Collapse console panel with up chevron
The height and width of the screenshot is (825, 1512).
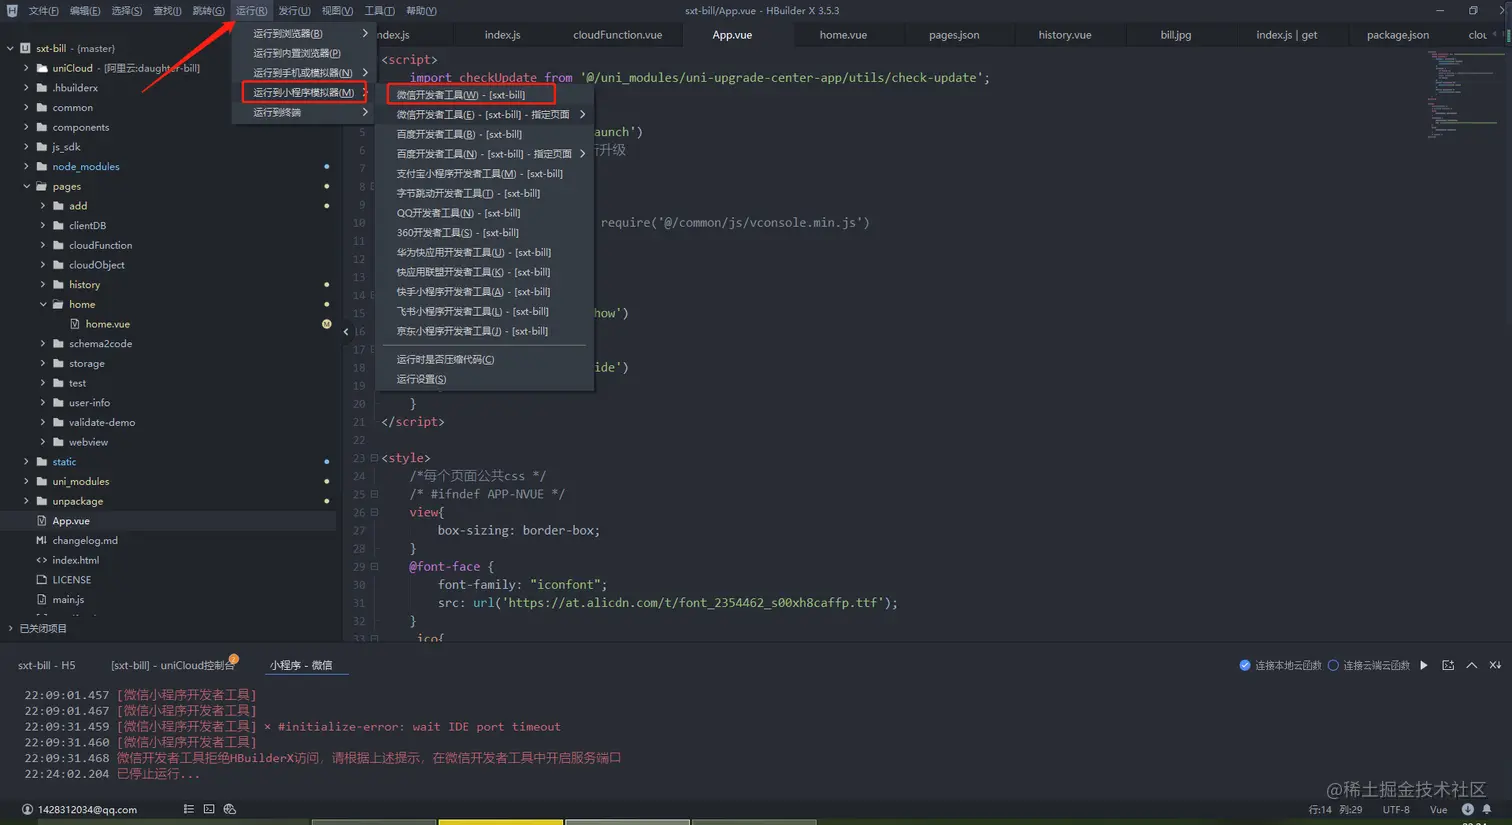1472,666
